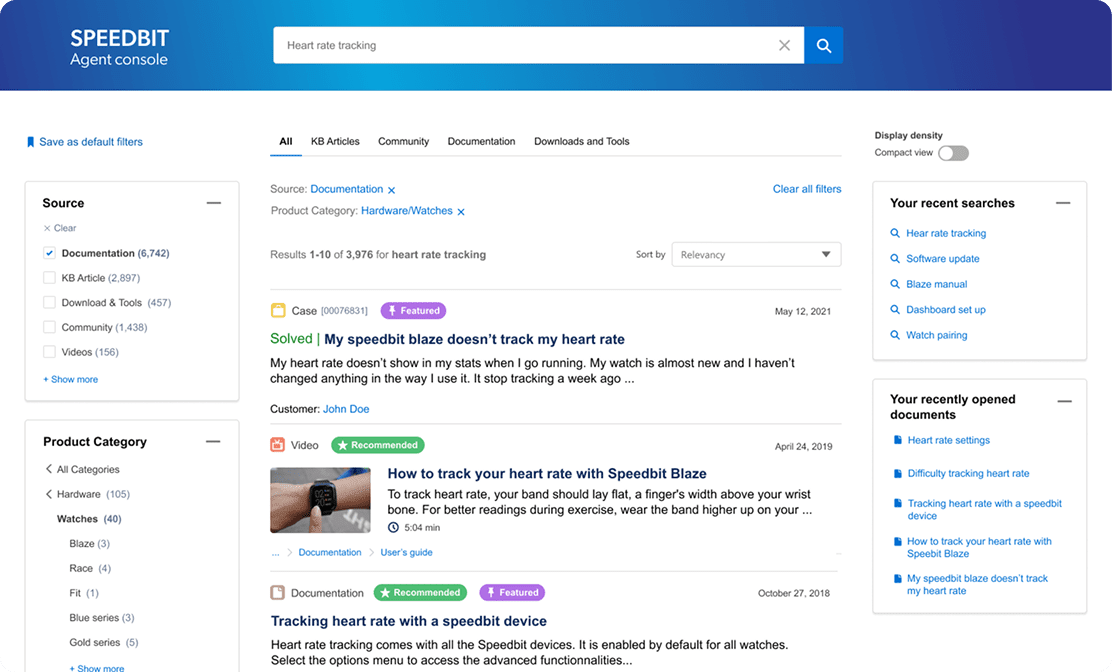
Task: Click the yellow Case icon on first result
Action: click(278, 311)
